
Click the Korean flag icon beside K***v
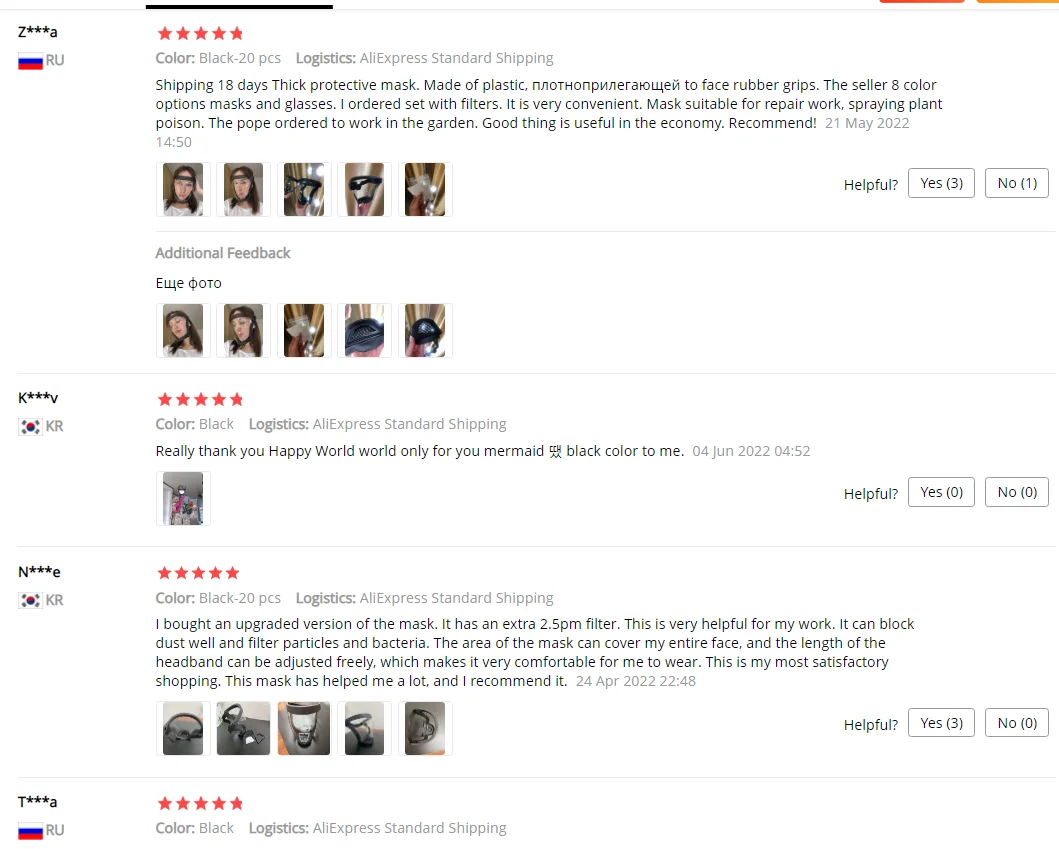click(x=30, y=427)
